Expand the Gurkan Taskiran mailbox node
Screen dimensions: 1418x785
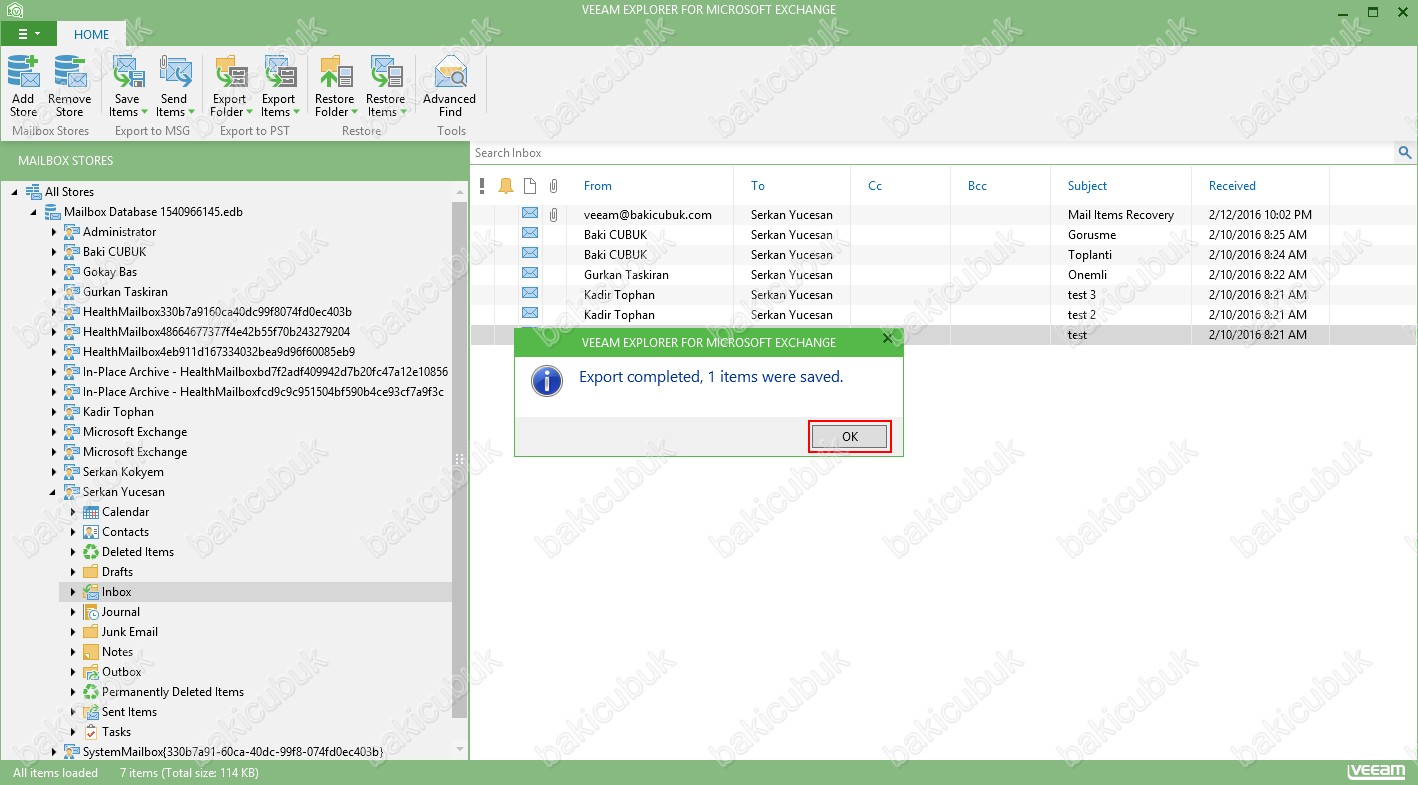tap(54, 292)
